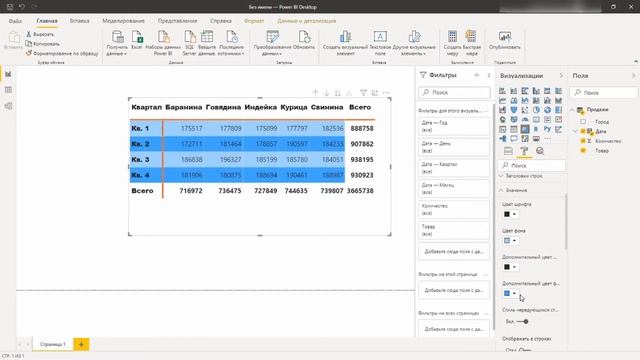Click Введите данные table icon
This screenshot has width=640, height=360.
pos(207,42)
